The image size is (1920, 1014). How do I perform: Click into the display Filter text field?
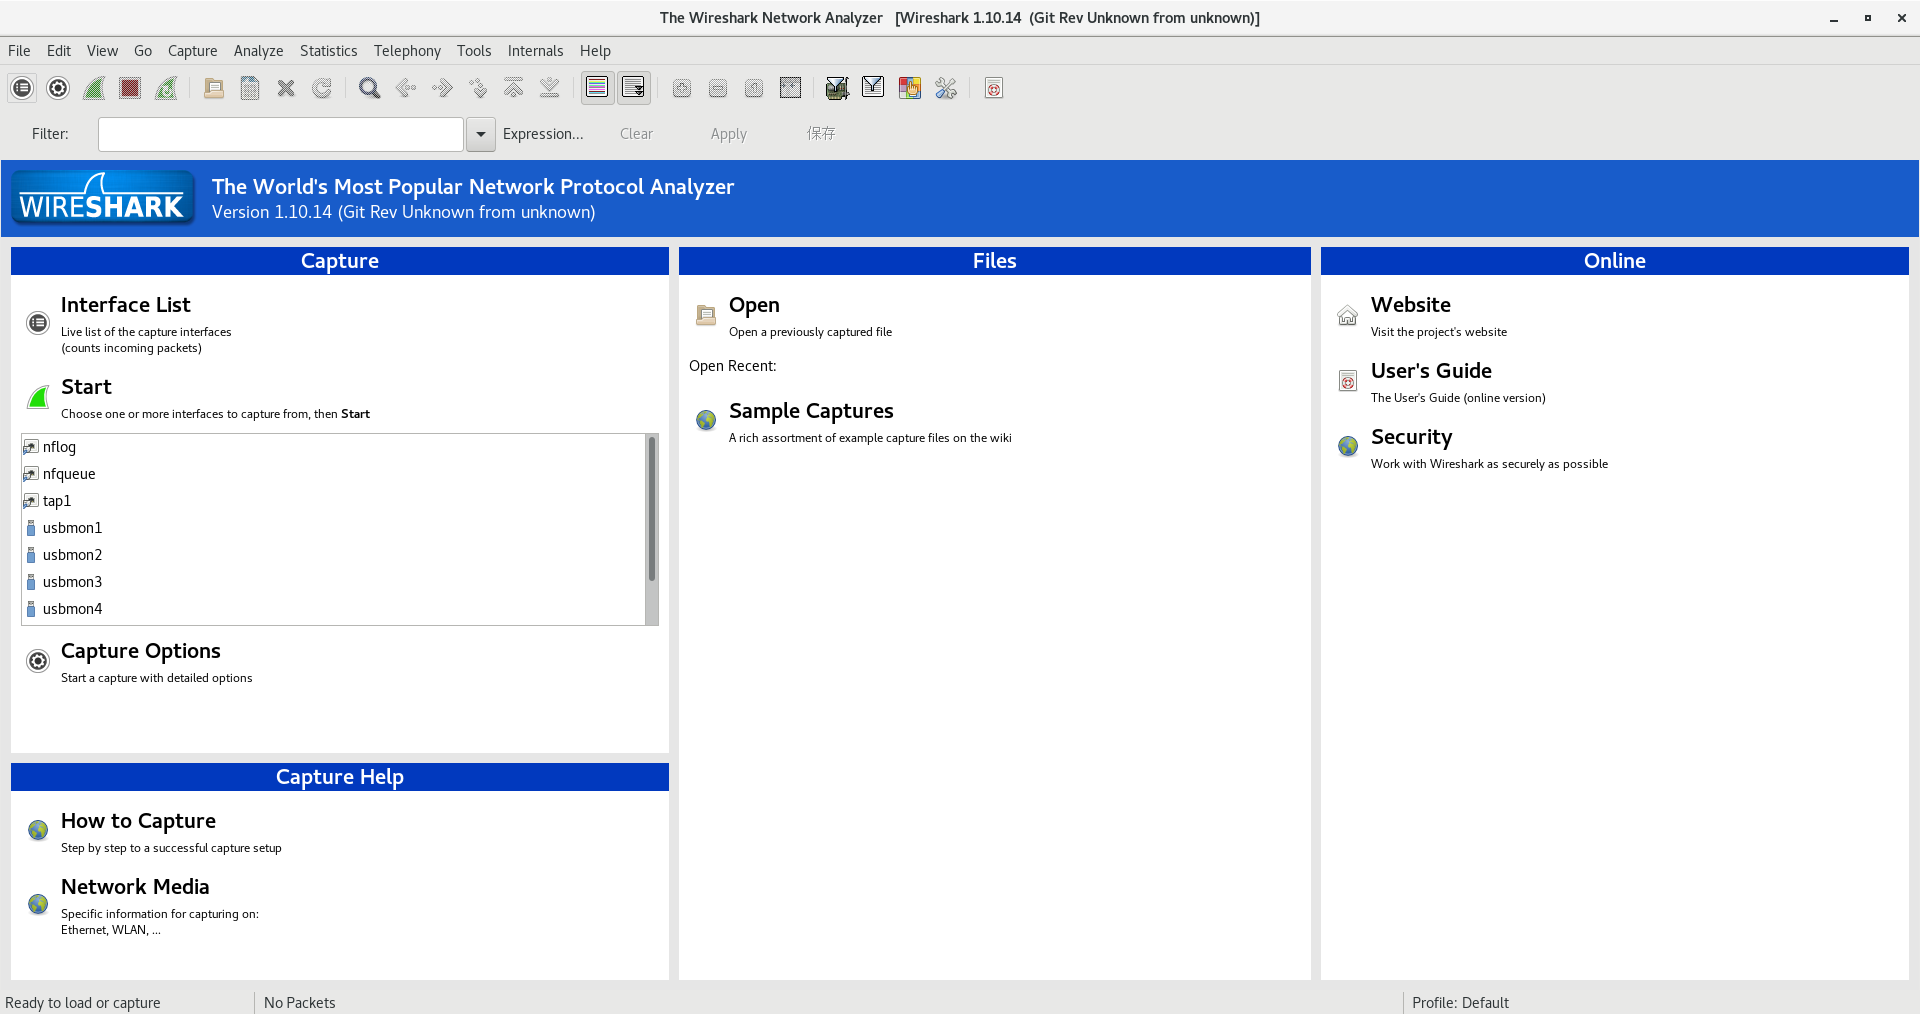point(281,134)
